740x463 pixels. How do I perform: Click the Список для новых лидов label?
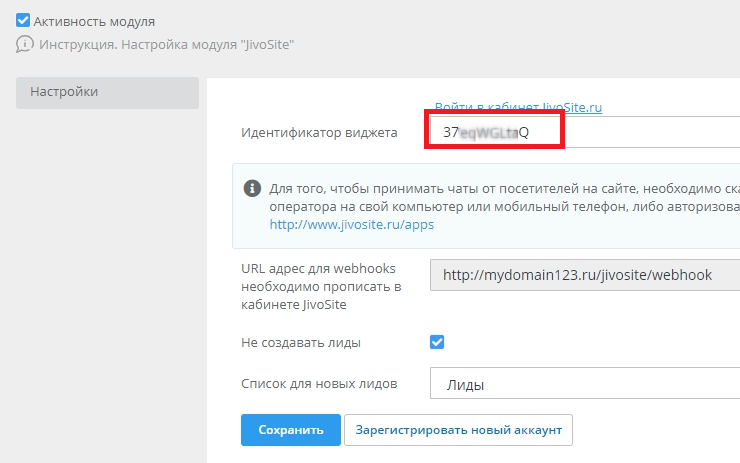pyautogui.click(x=320, y=384)
